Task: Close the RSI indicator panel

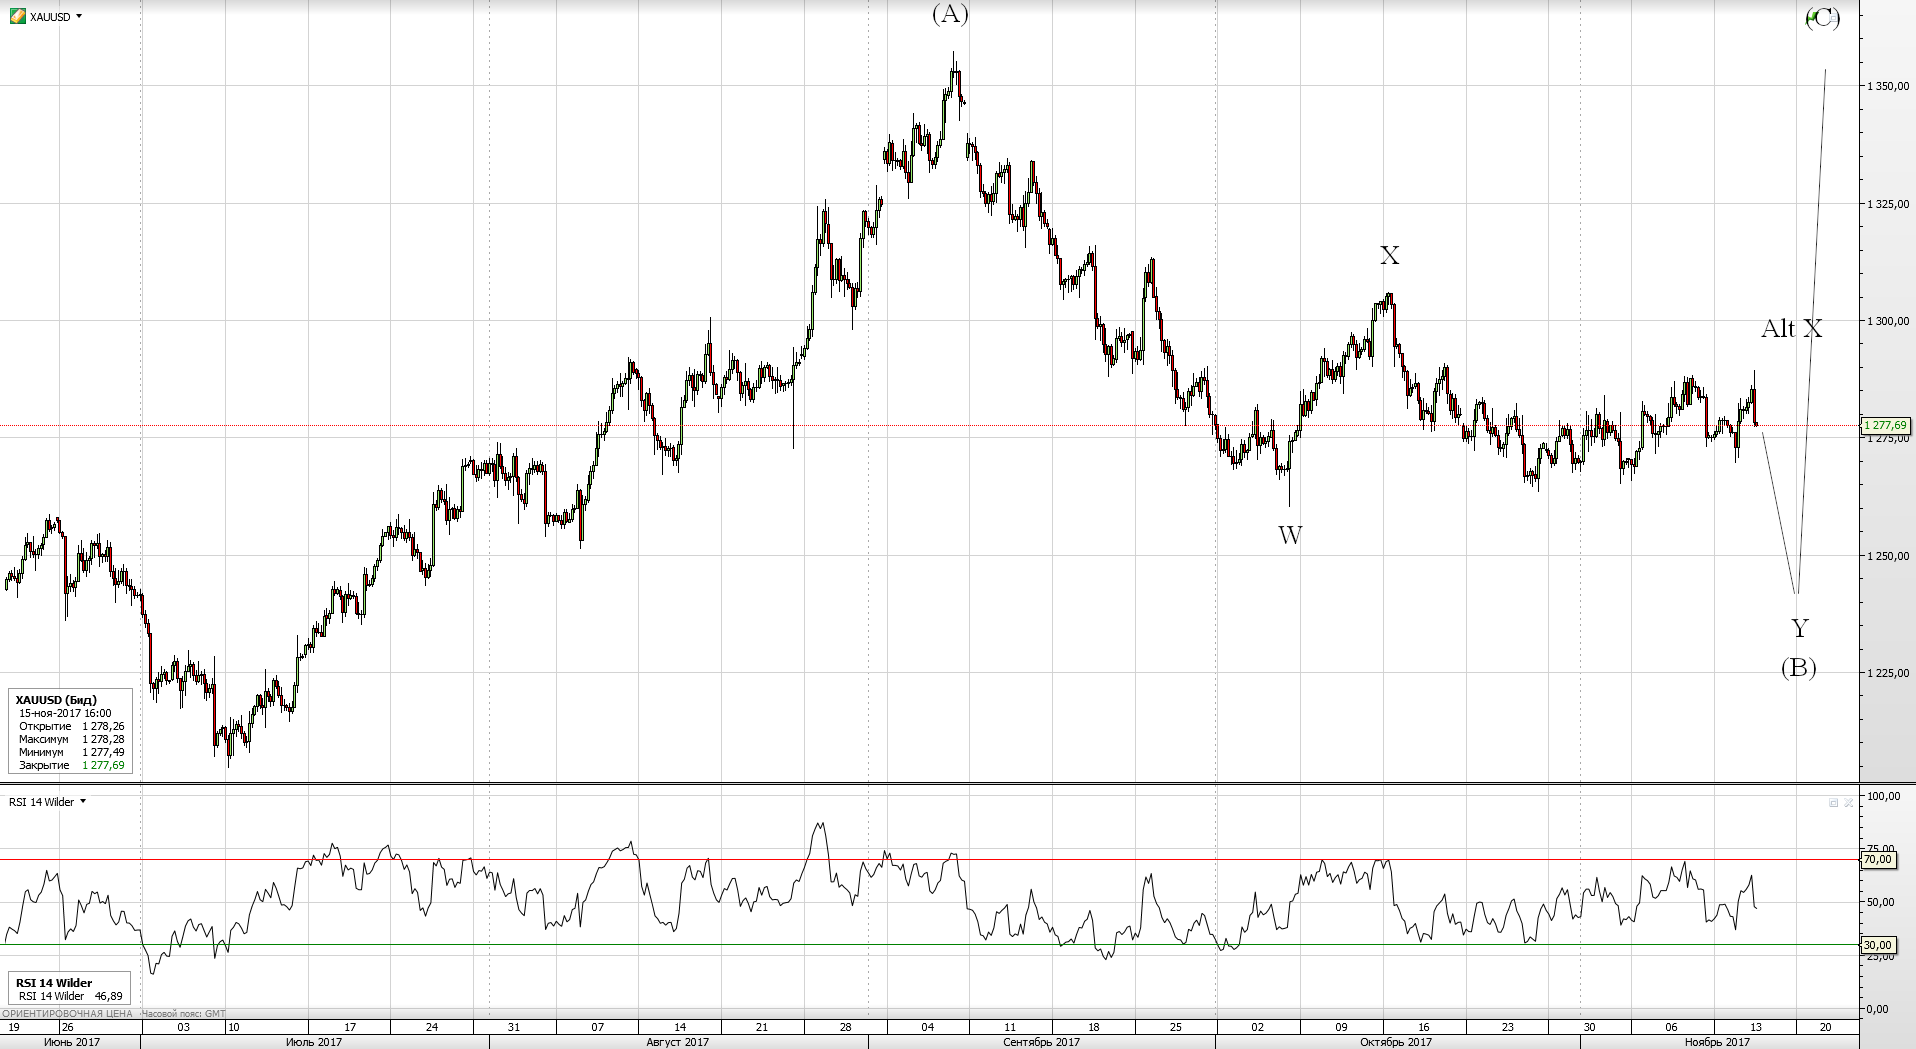Action: coord(1849,802)
